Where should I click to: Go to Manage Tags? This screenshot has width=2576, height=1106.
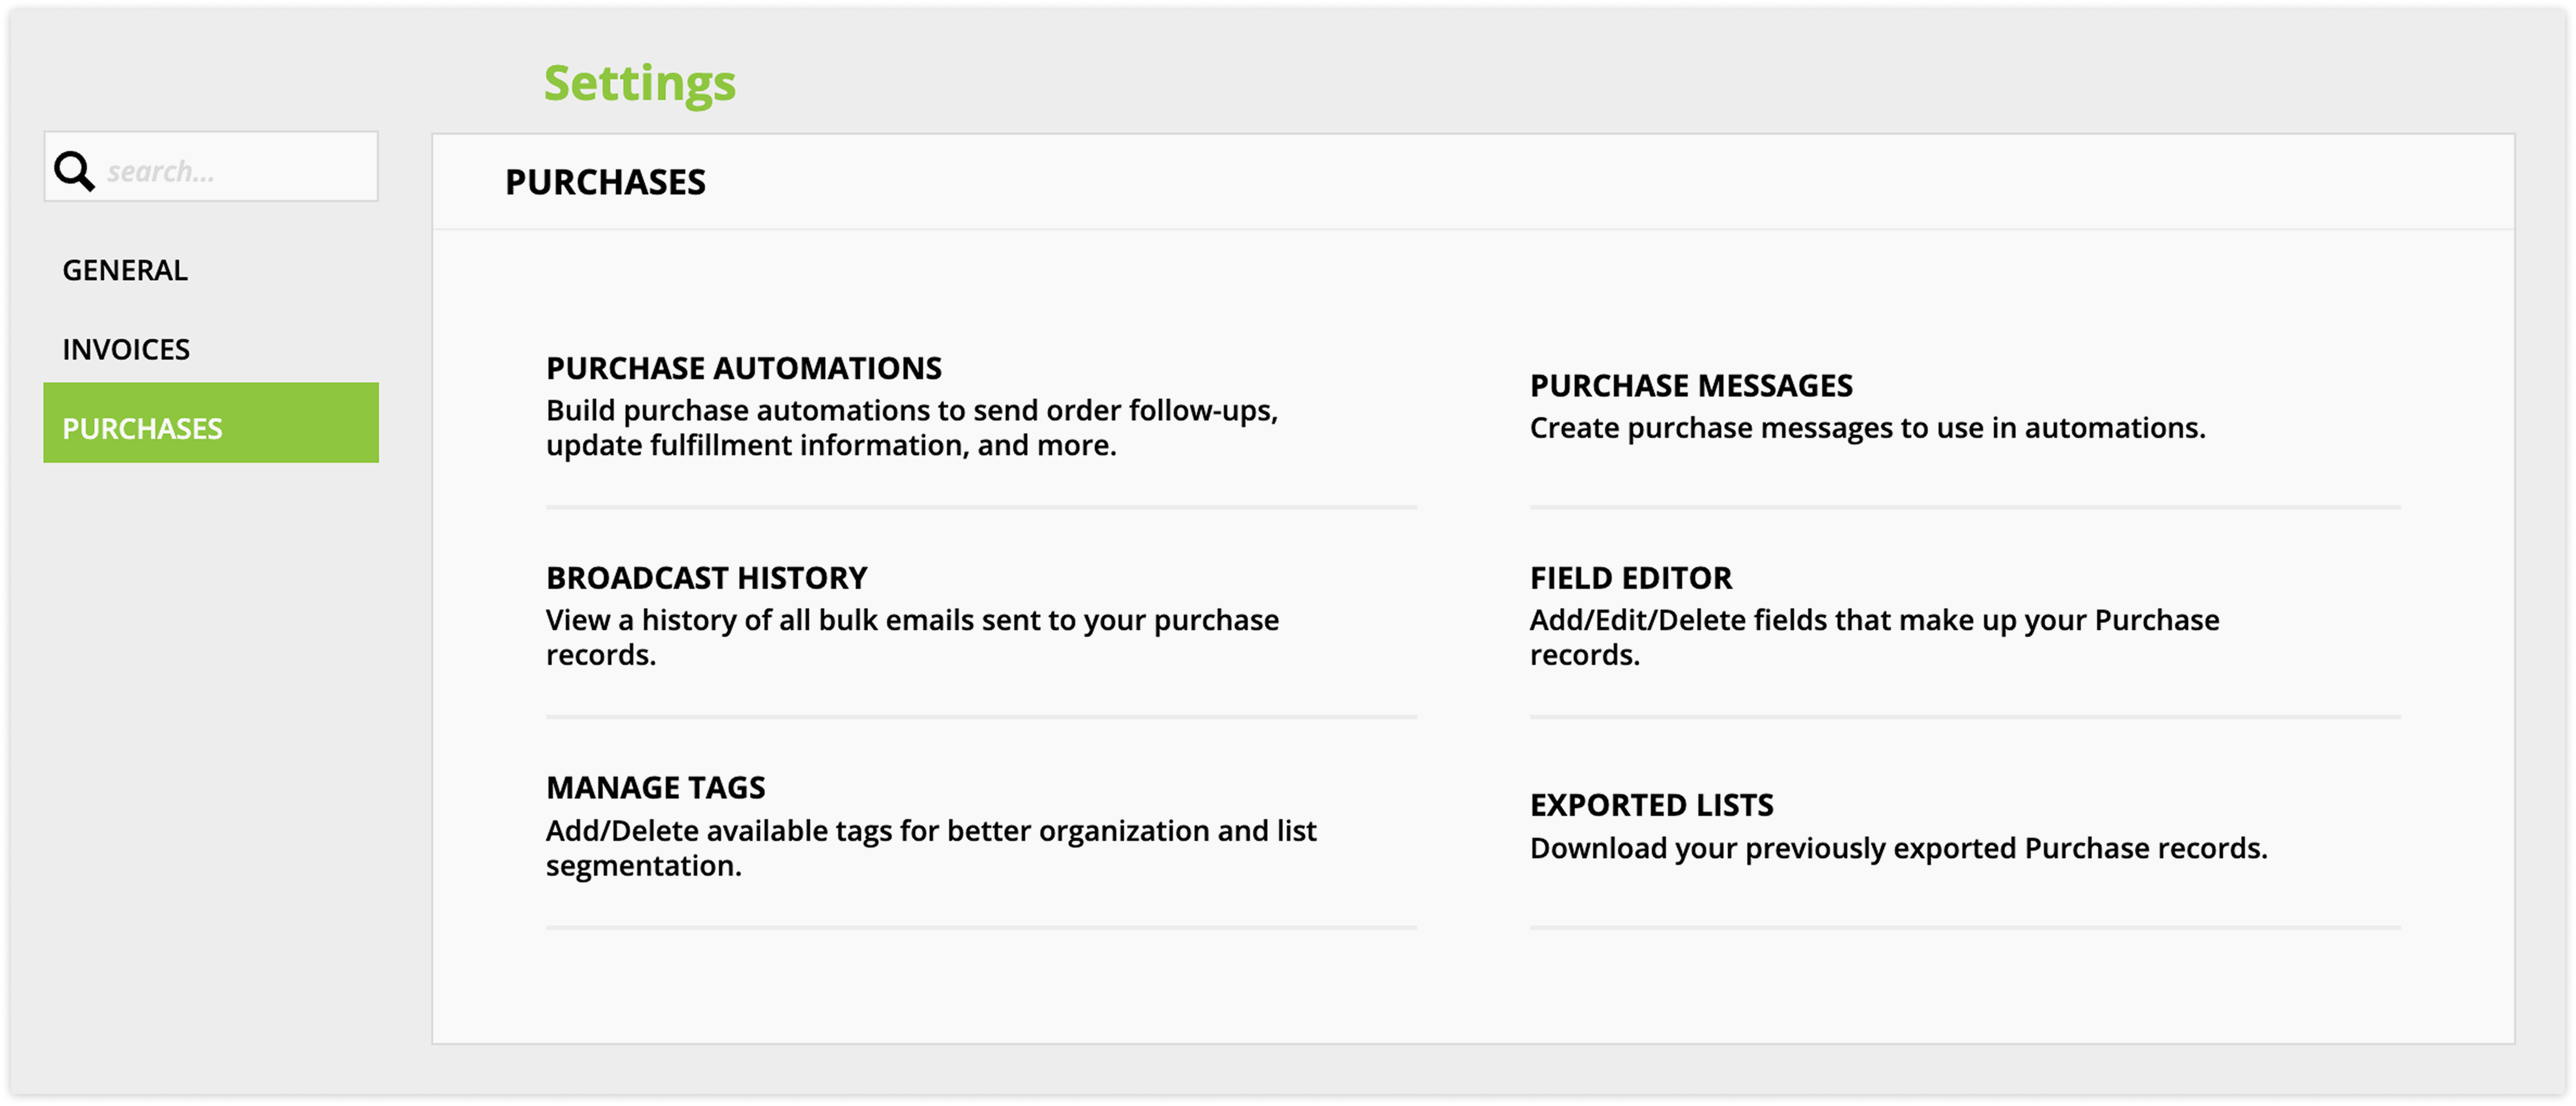655,787
